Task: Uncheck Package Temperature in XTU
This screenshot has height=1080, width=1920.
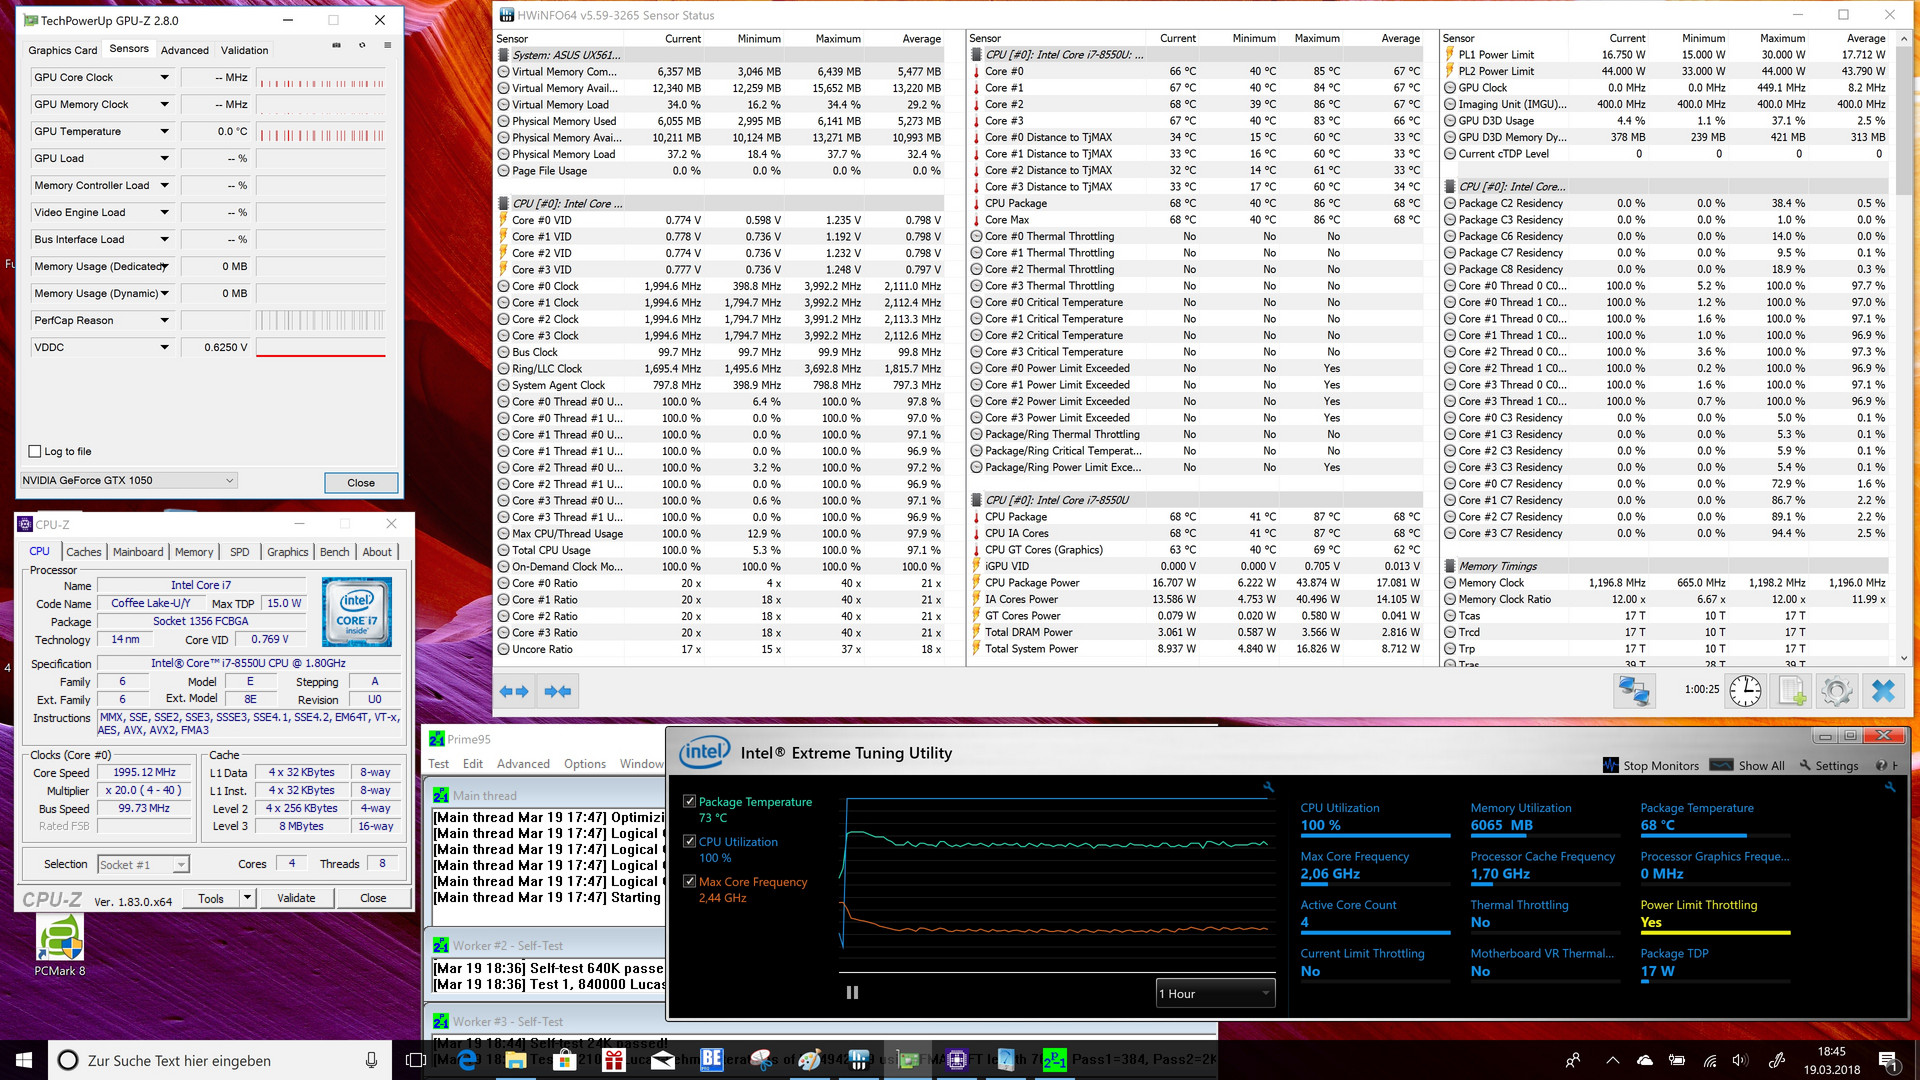Action: tap(689, 802)
